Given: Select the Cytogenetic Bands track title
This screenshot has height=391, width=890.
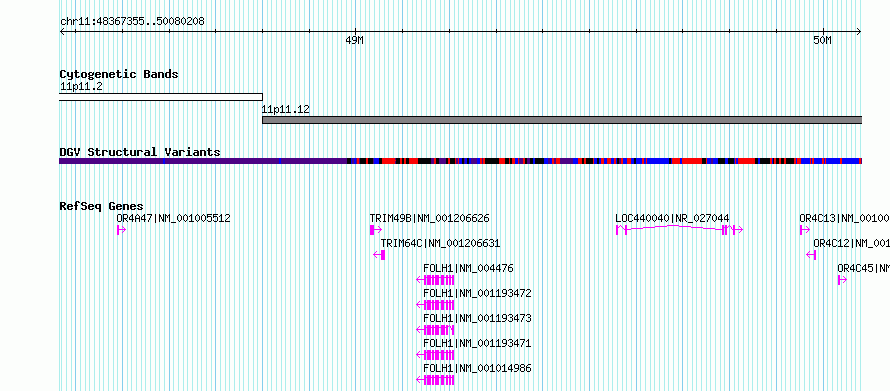Looking at the screenshot, I should coord(119,74).
